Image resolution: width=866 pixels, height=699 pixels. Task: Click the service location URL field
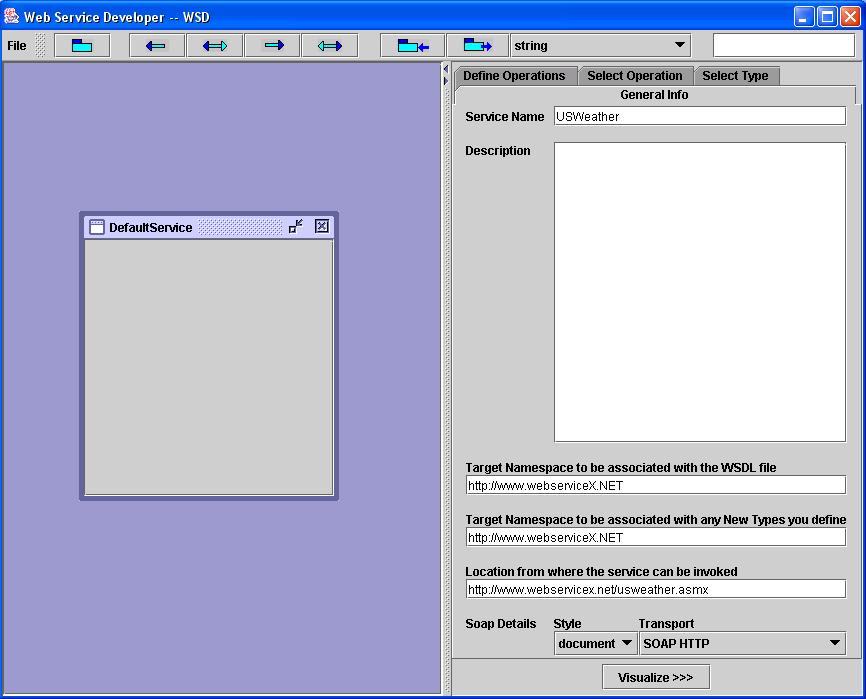pyautogui.click(x=656, y=589)
